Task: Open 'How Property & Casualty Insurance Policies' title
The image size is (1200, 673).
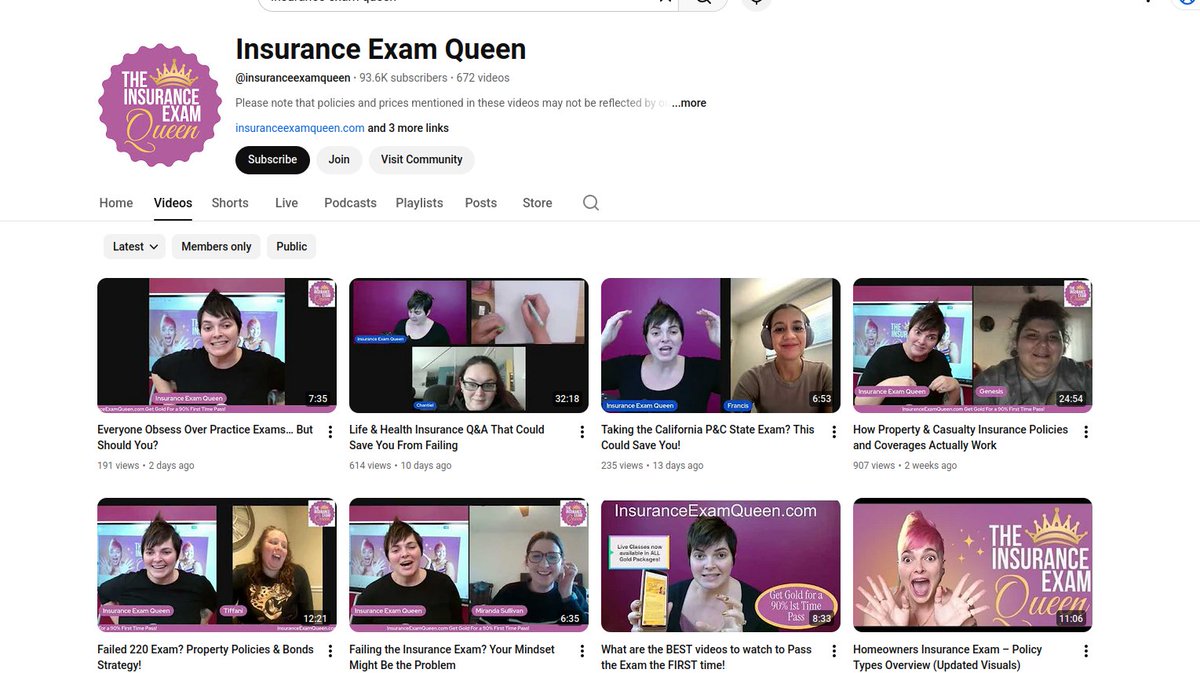Action: 960,437
